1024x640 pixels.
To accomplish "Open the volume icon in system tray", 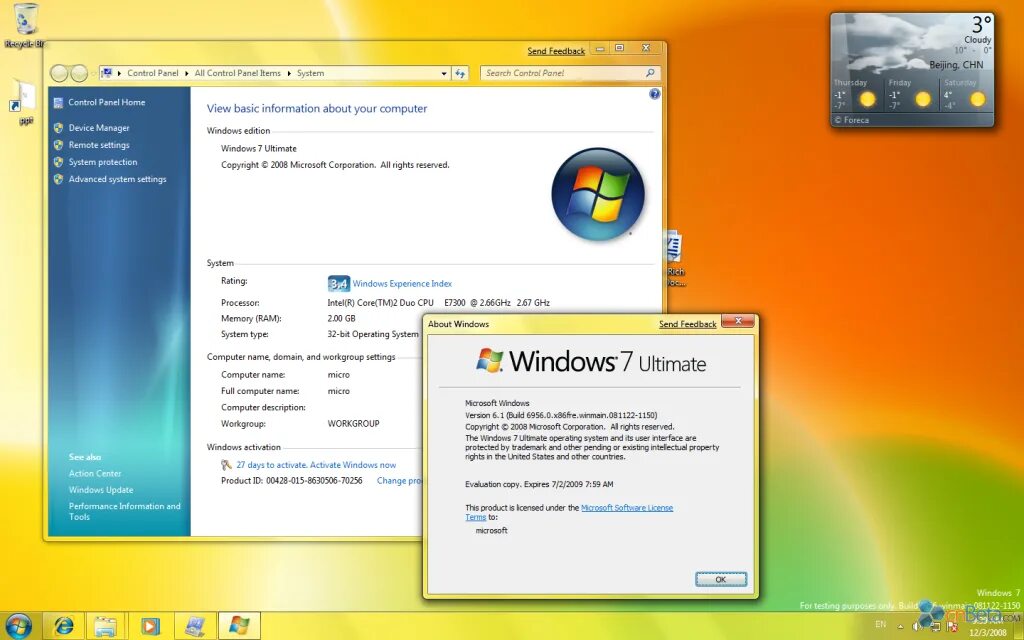I will [x=917, y=626].
